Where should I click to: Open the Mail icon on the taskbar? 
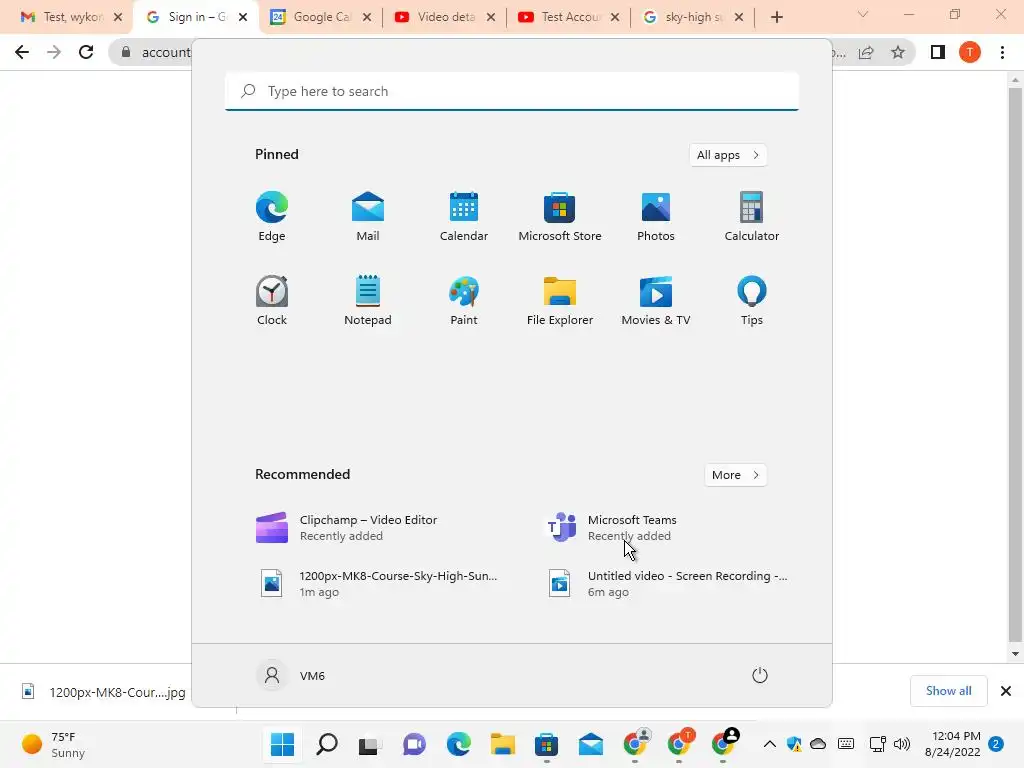[590, 744]
